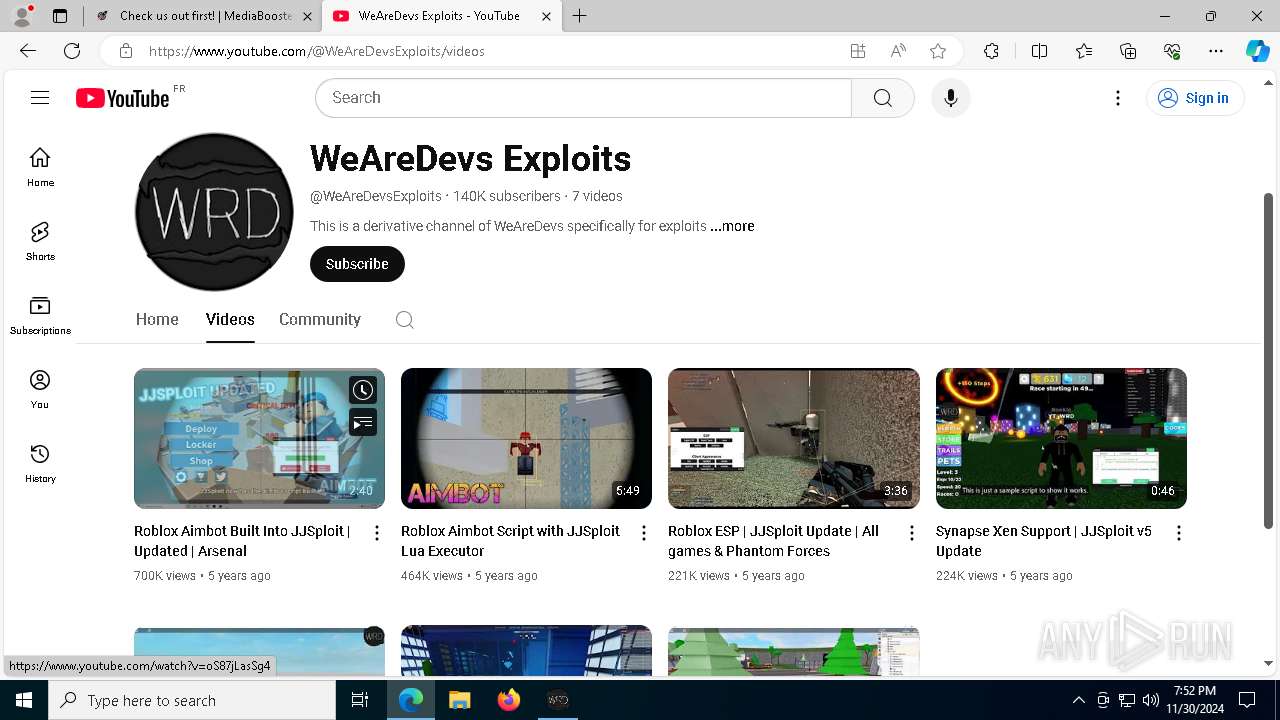
Task: Expand channel description with ...more
Action: pyautogui.click(x=732, y=226)
